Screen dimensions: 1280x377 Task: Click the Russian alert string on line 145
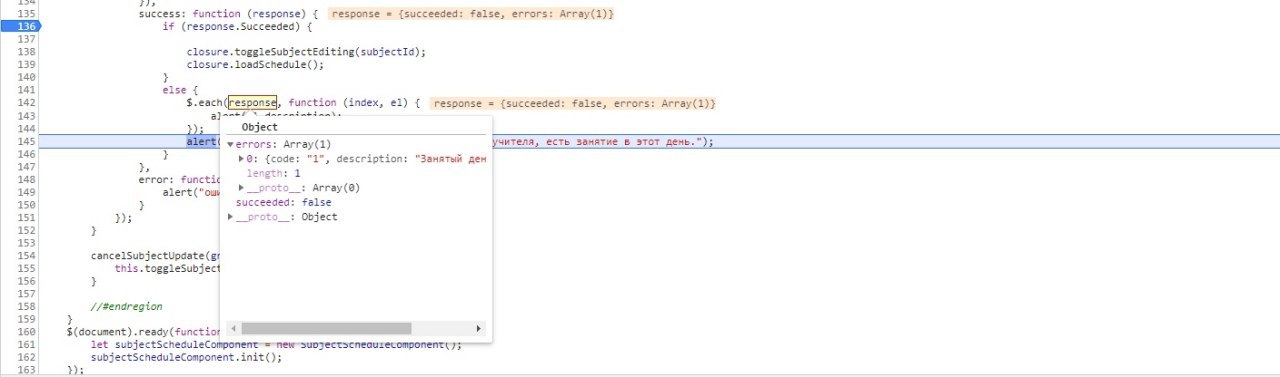(x=598, y=141)
